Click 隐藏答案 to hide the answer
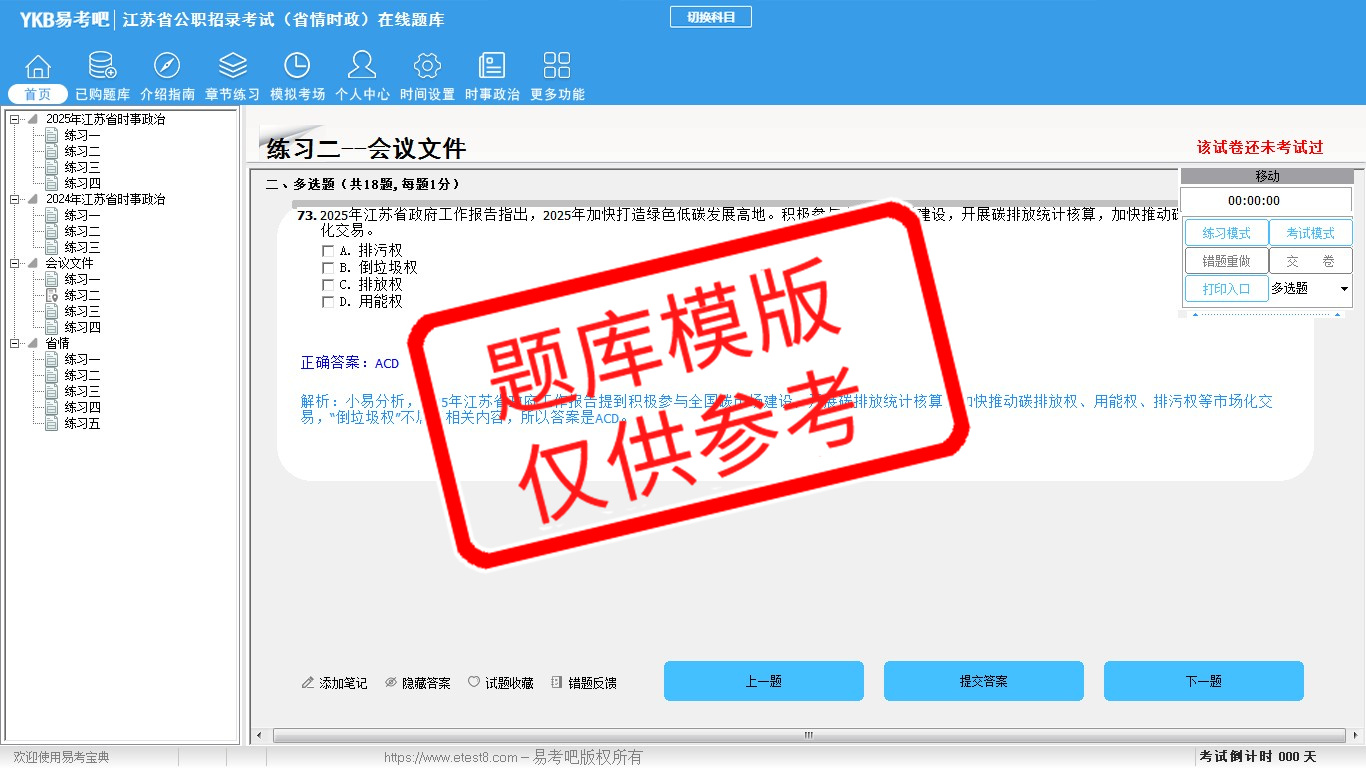Viewport: 1366px width, 768px height. (x=417, y=683)
